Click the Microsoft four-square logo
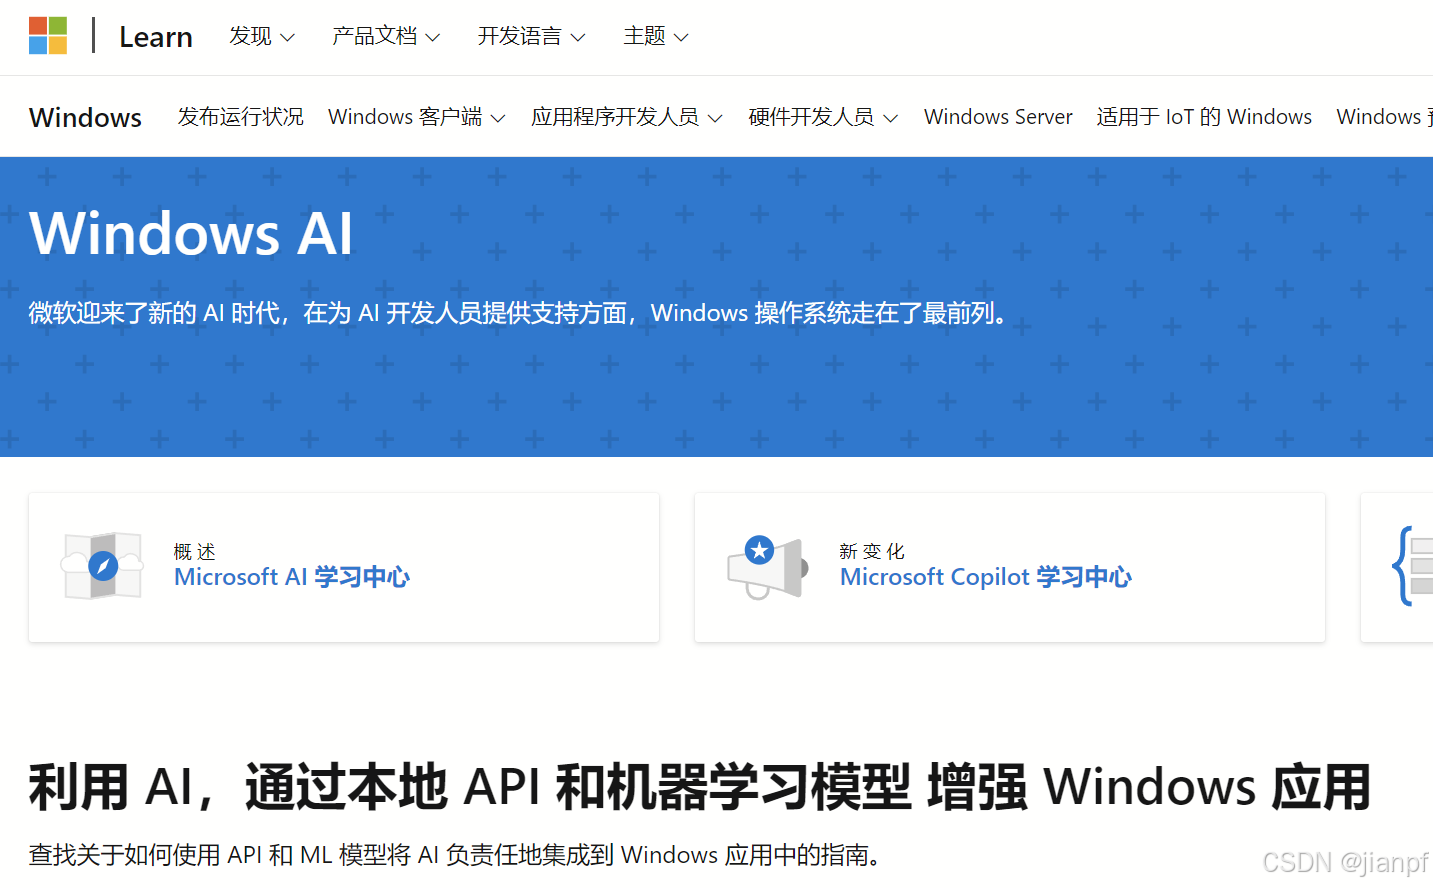The height and width of the screenshot is (888, 1433). [48, 36]
